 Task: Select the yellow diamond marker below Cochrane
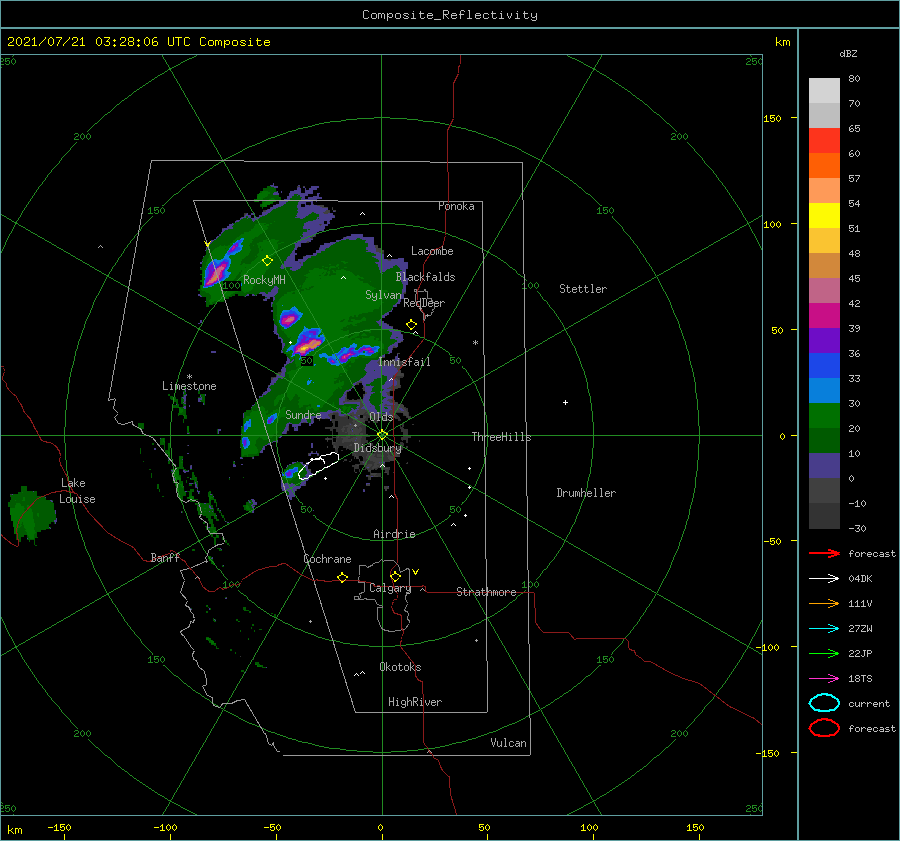point(343,577)
